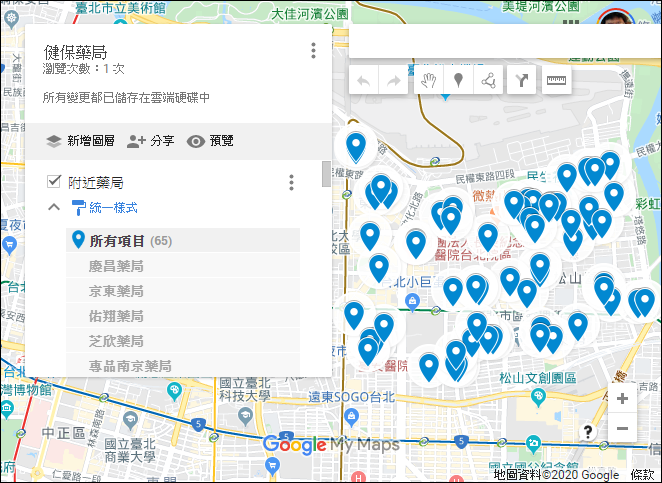Select the 所有項目 (65) group row
The height and width of the screenshot is (483, 662).
[x=183, y=241]
